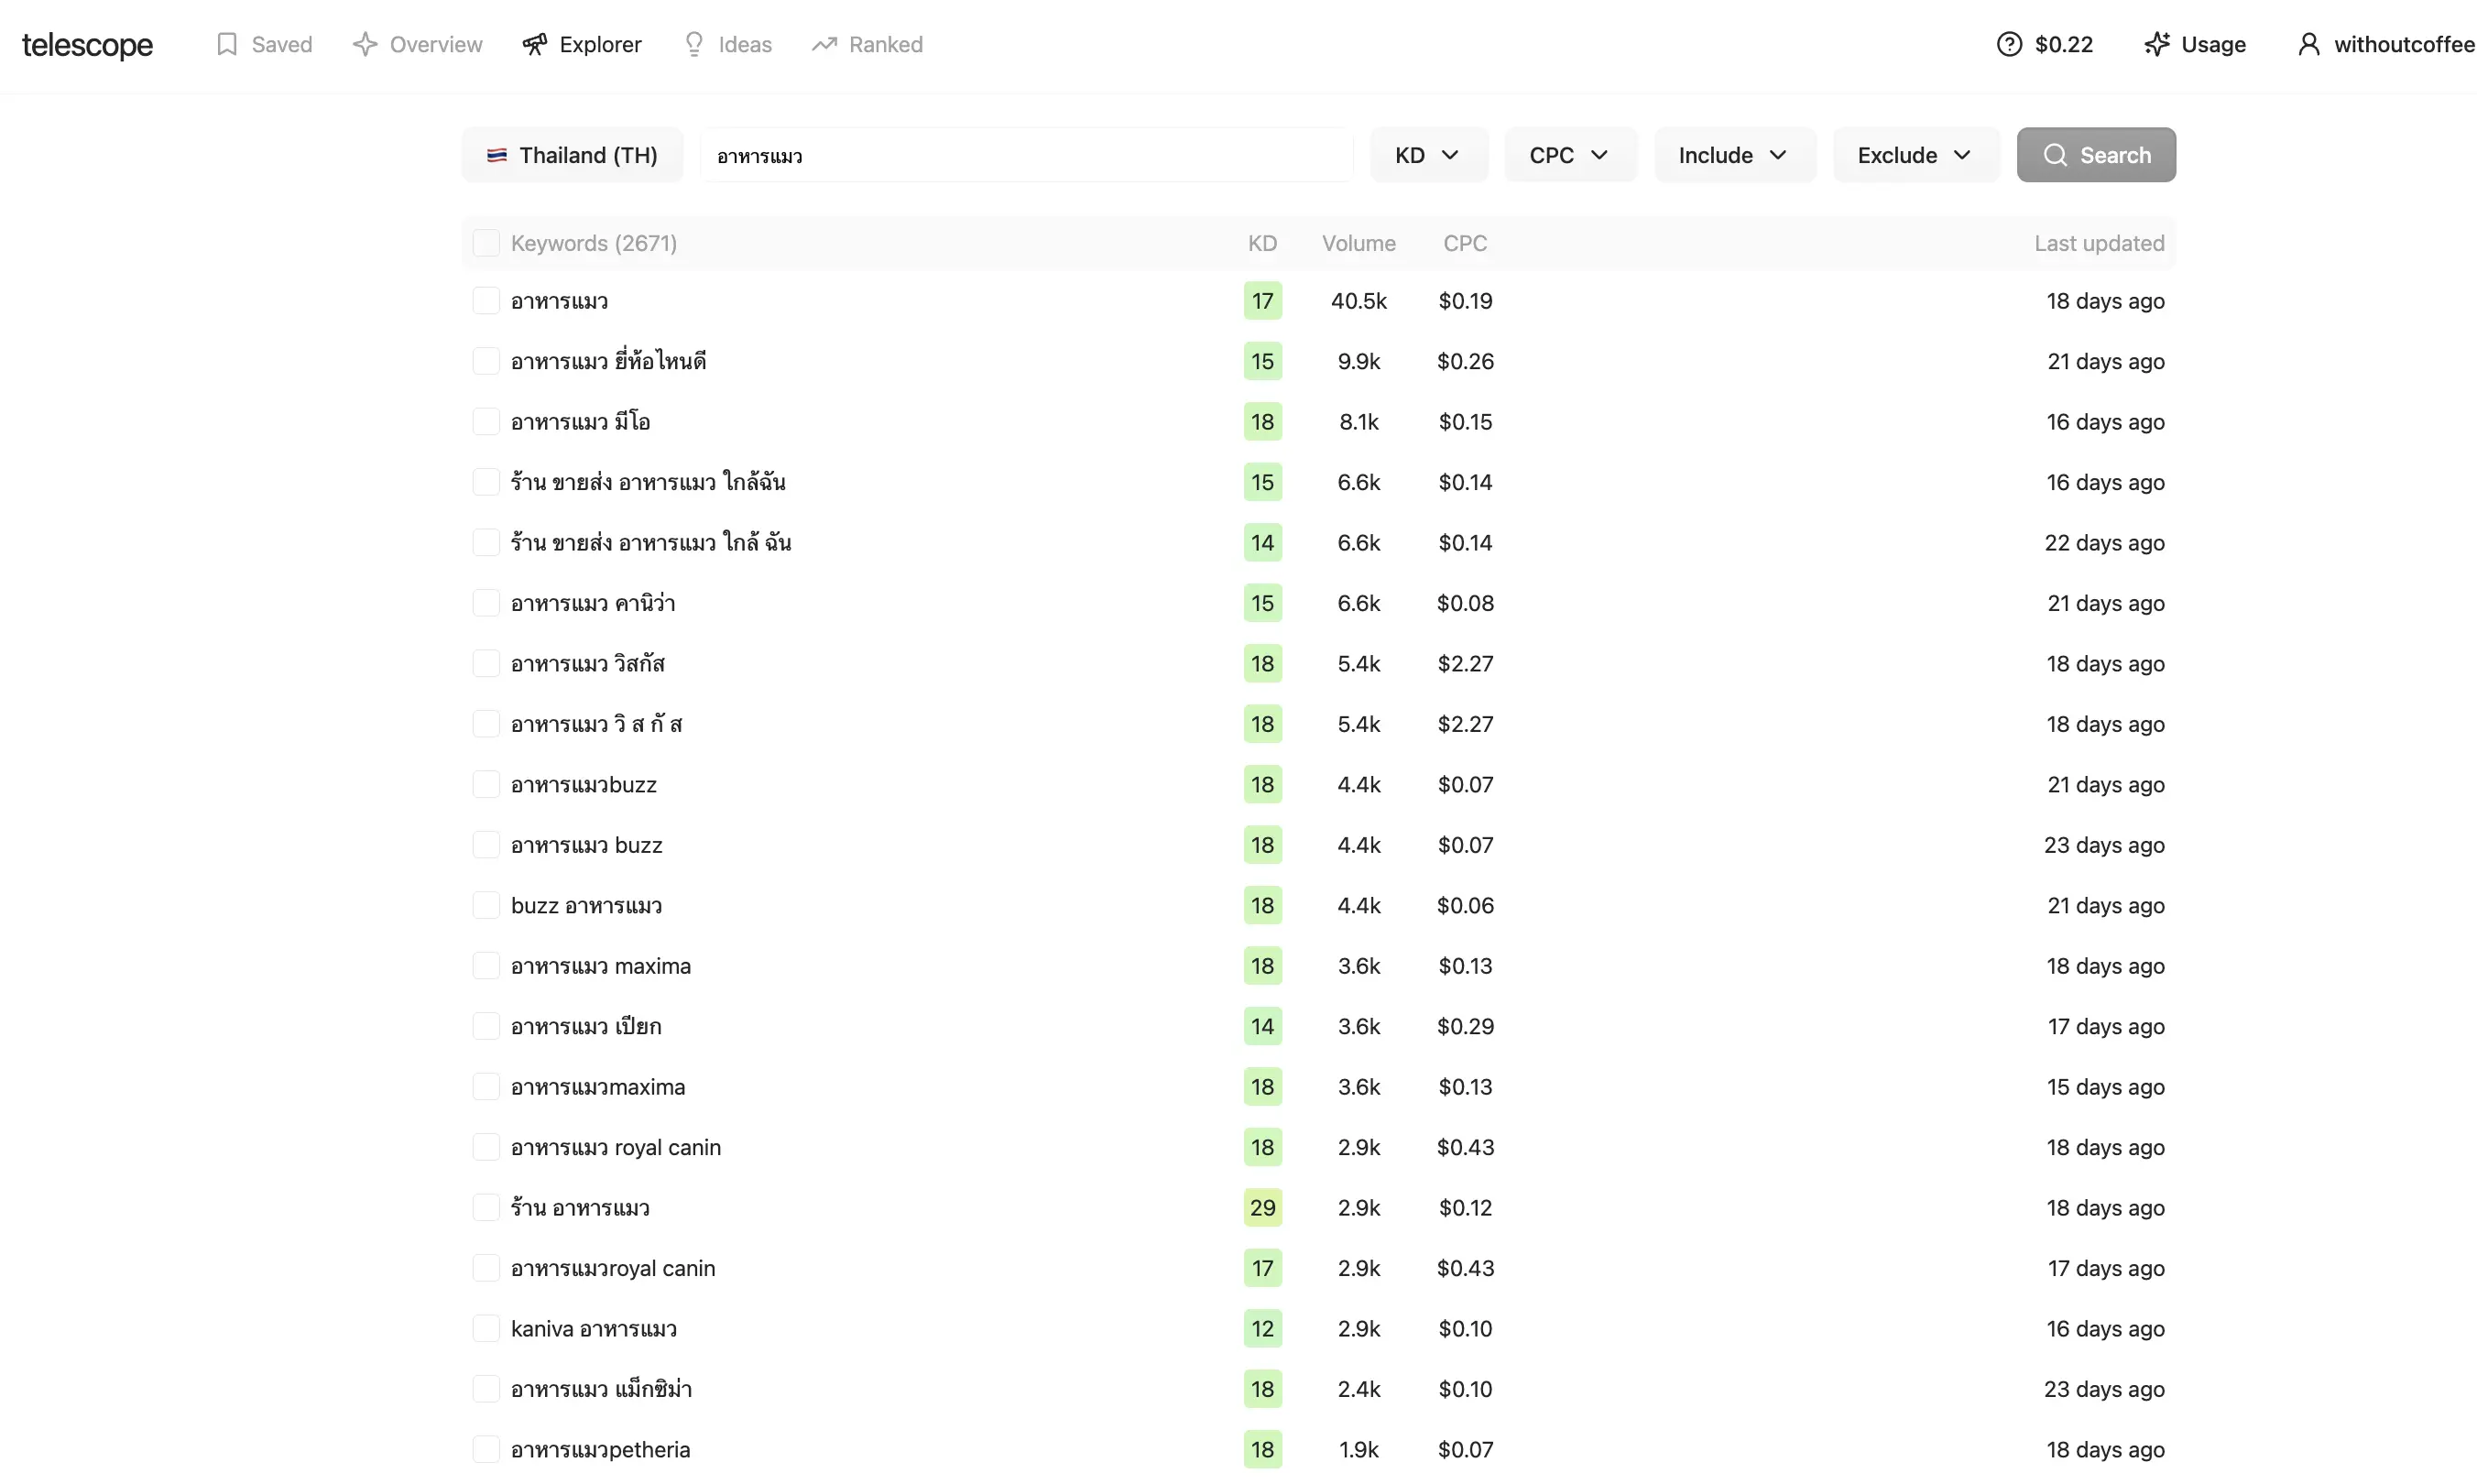Viewport: 2477px width, 1484px height.
Task: View the $0.22 credit balance
Action: click(2044, 44)
